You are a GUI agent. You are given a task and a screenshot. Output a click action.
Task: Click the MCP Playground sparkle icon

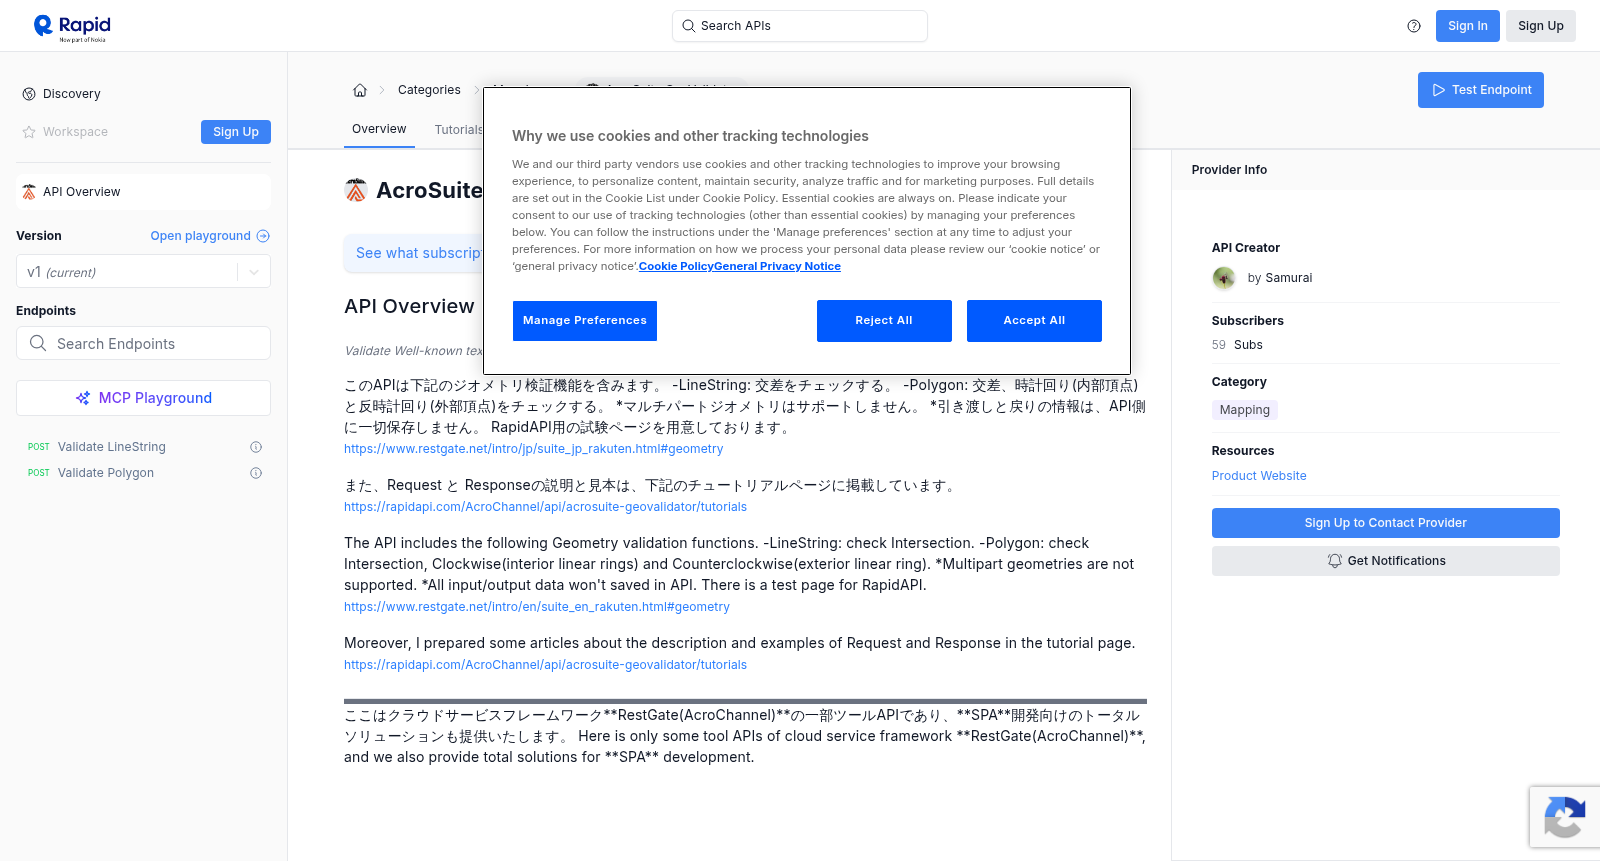tap(83, 398)
